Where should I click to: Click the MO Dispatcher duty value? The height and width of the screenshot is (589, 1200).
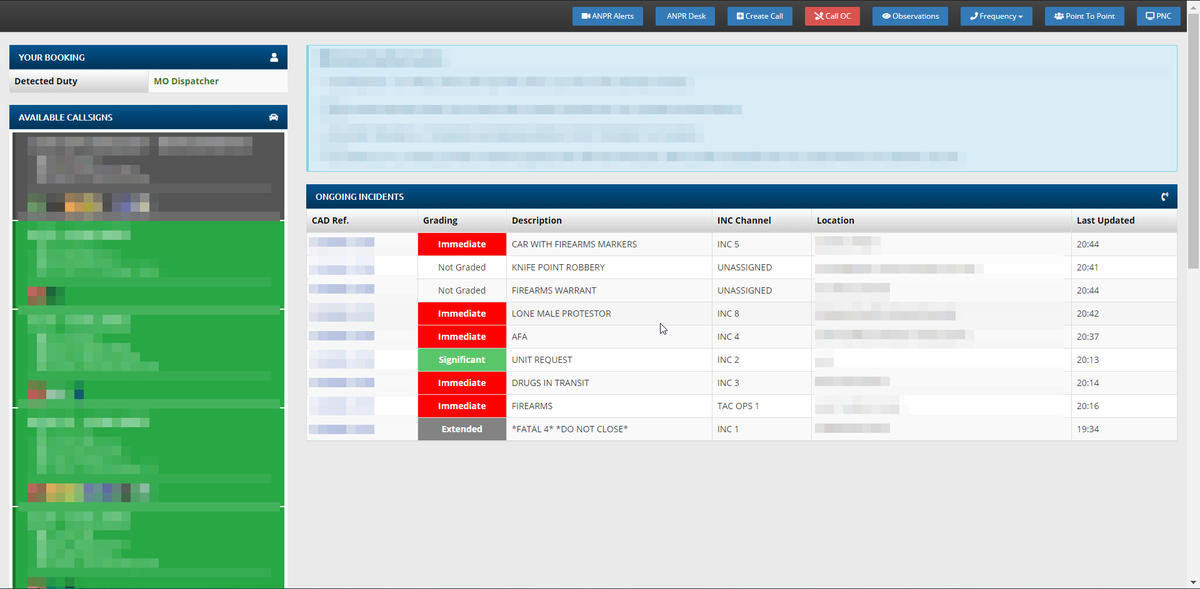click(186, 81)
